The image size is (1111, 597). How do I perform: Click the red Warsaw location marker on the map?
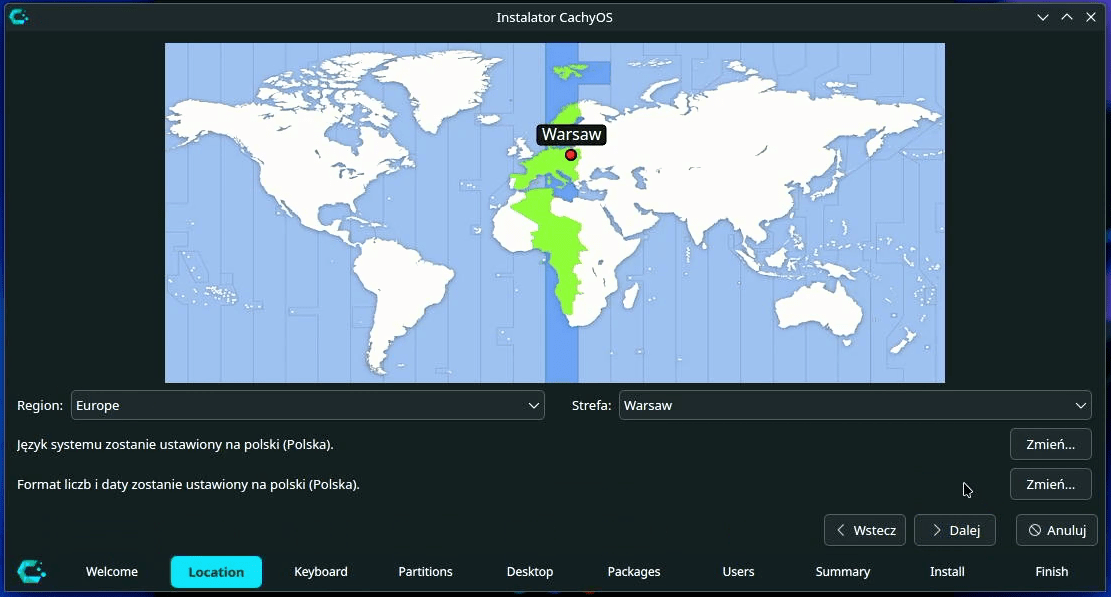pos(570,155)
